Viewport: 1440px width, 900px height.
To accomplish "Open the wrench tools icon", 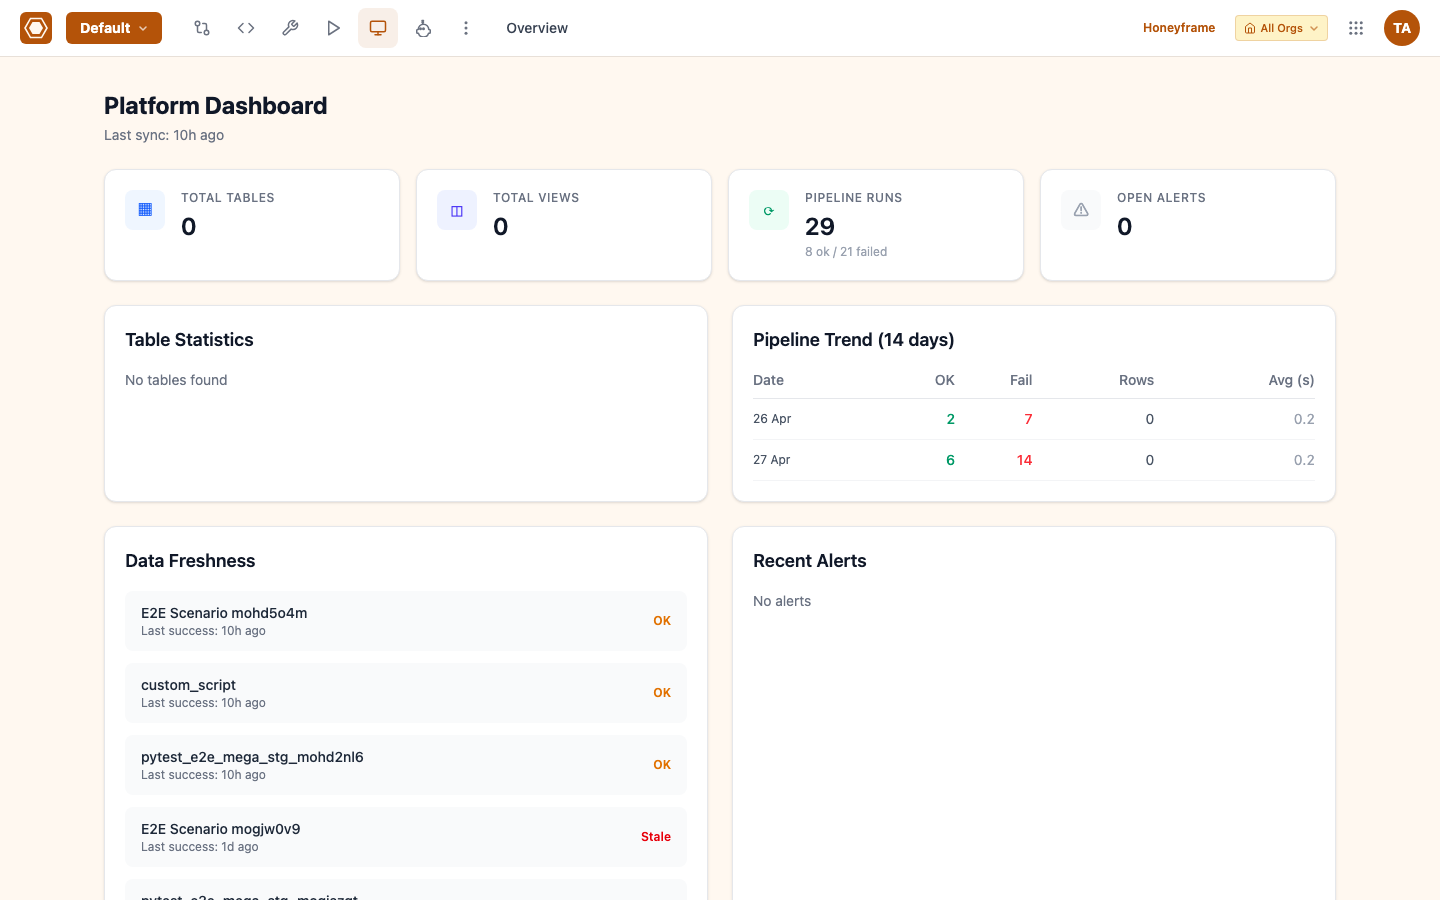I will click(290, 28).
